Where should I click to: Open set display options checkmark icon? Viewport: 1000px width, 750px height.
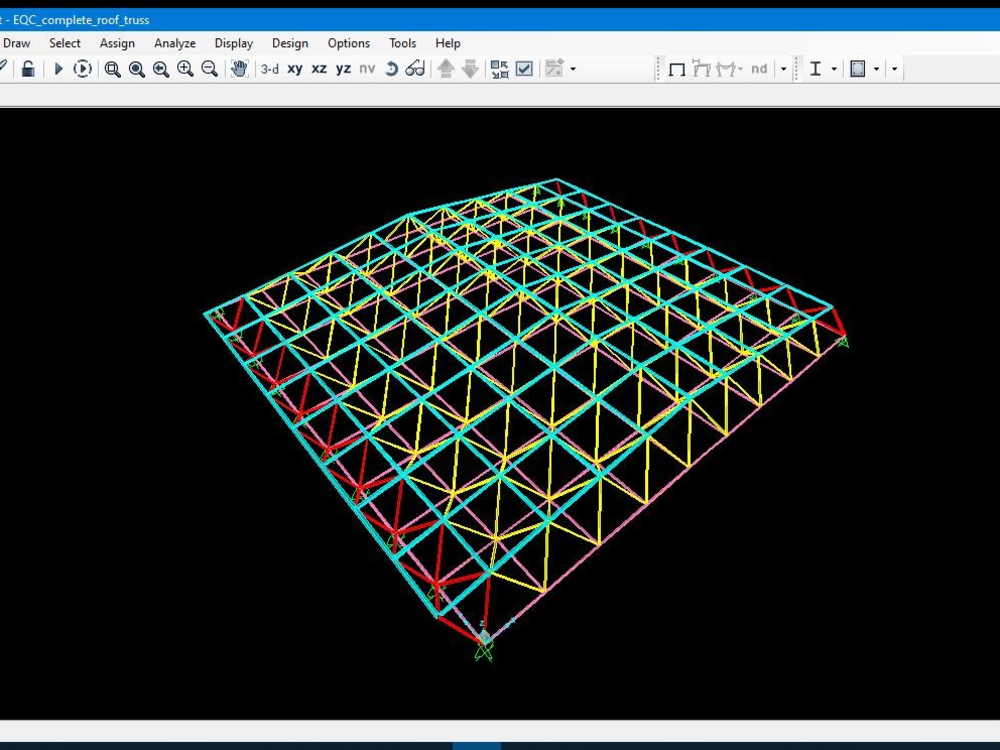click(x=524, y=69)
